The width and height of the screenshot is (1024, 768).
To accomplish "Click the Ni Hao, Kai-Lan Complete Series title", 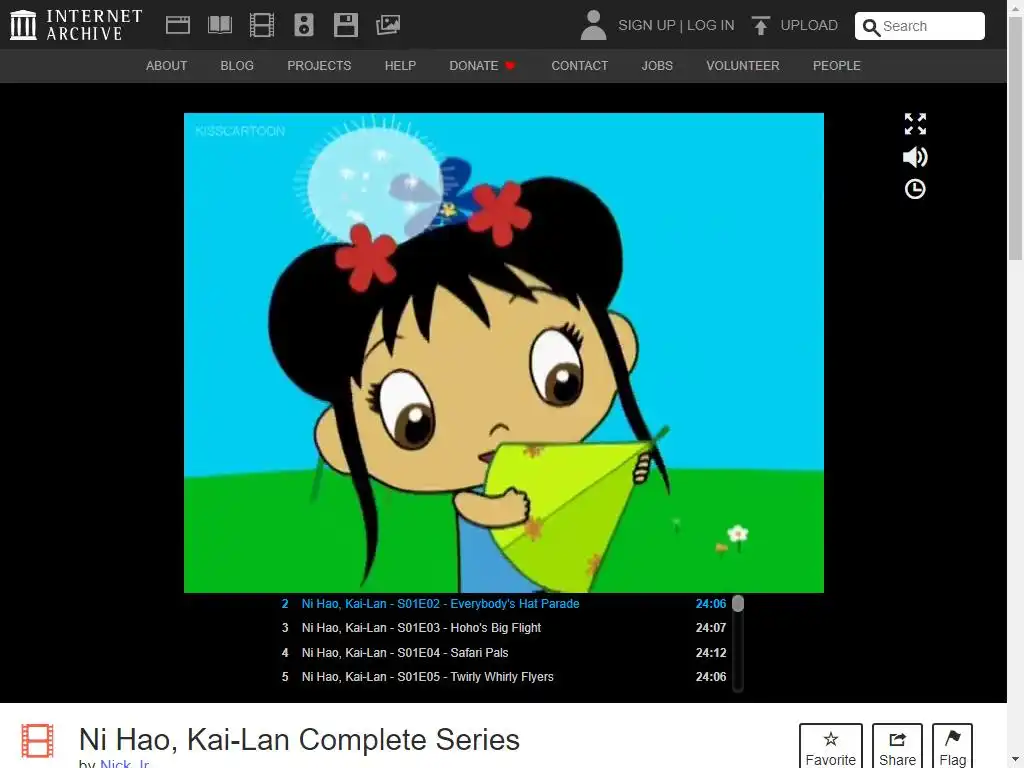I will (x=299, y=740).
